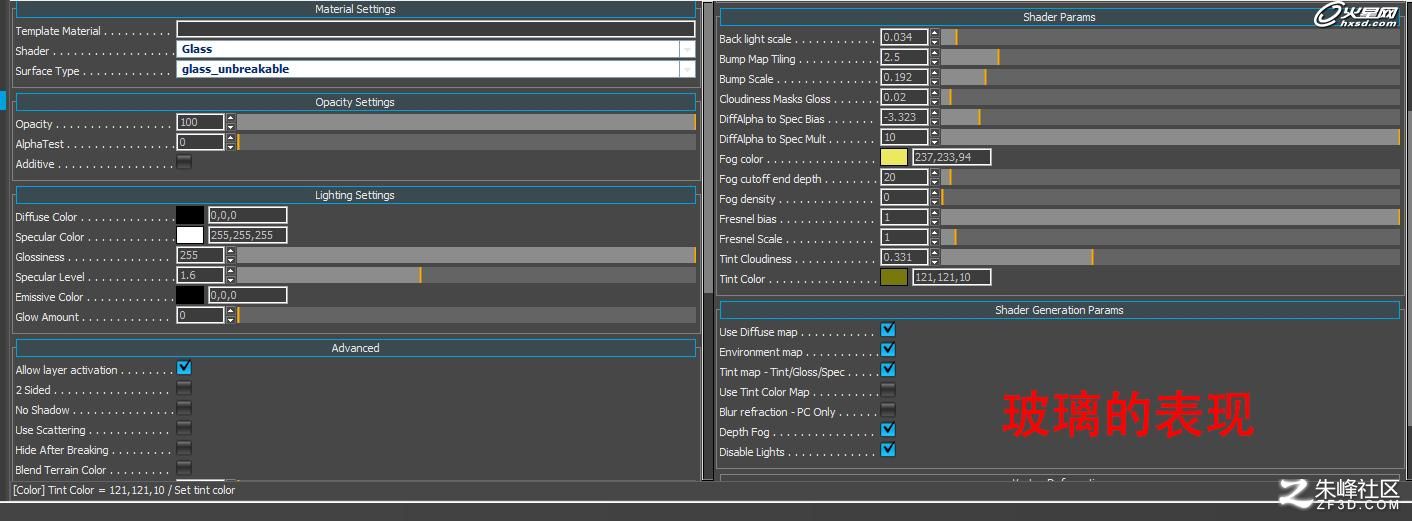Click the Tint Color status bar text
Screen dimensions: 1412x521
point(124,490)
